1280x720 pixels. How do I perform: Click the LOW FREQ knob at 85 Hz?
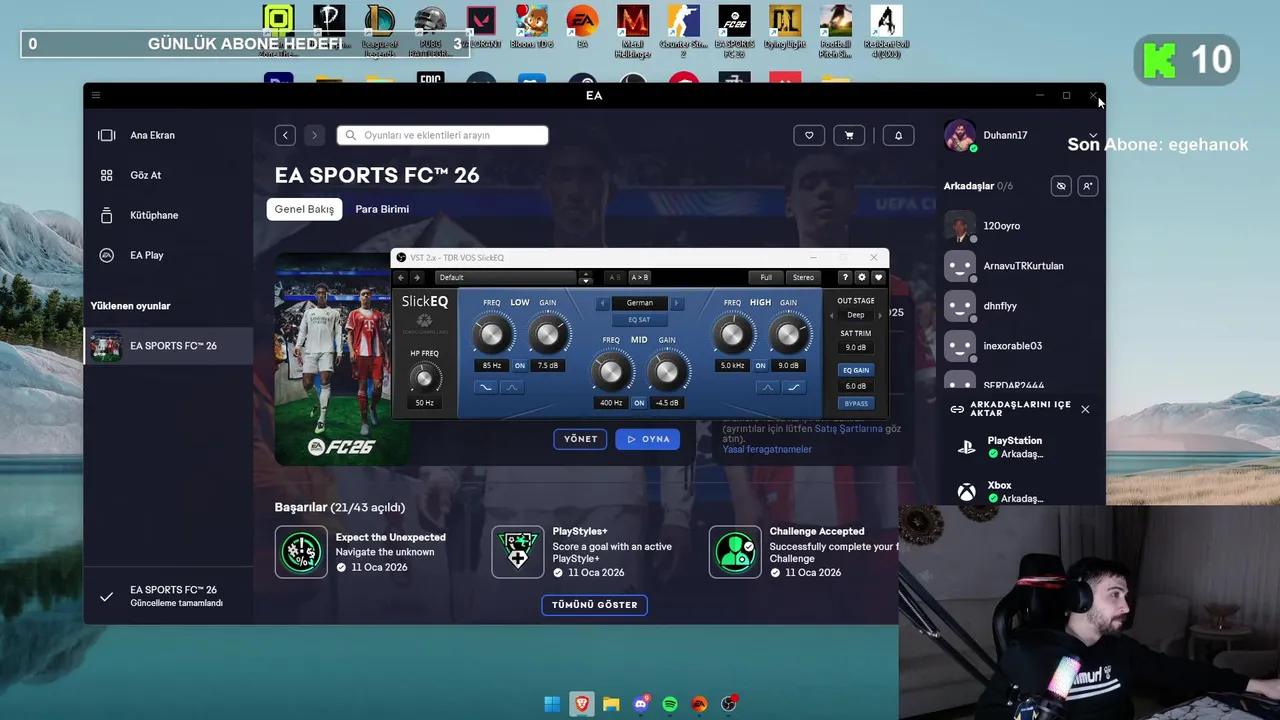coord(492,335)
